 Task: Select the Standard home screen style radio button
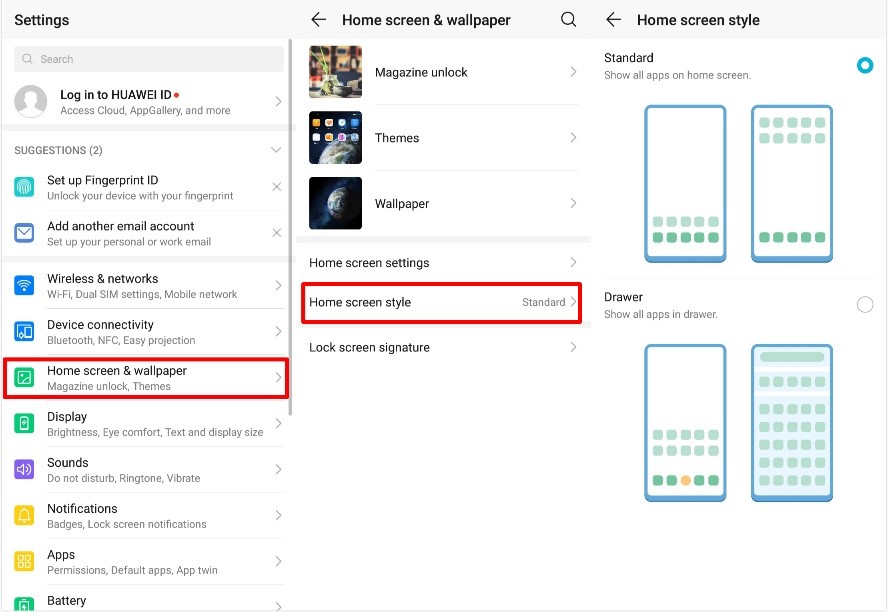[x=864, y=65]
